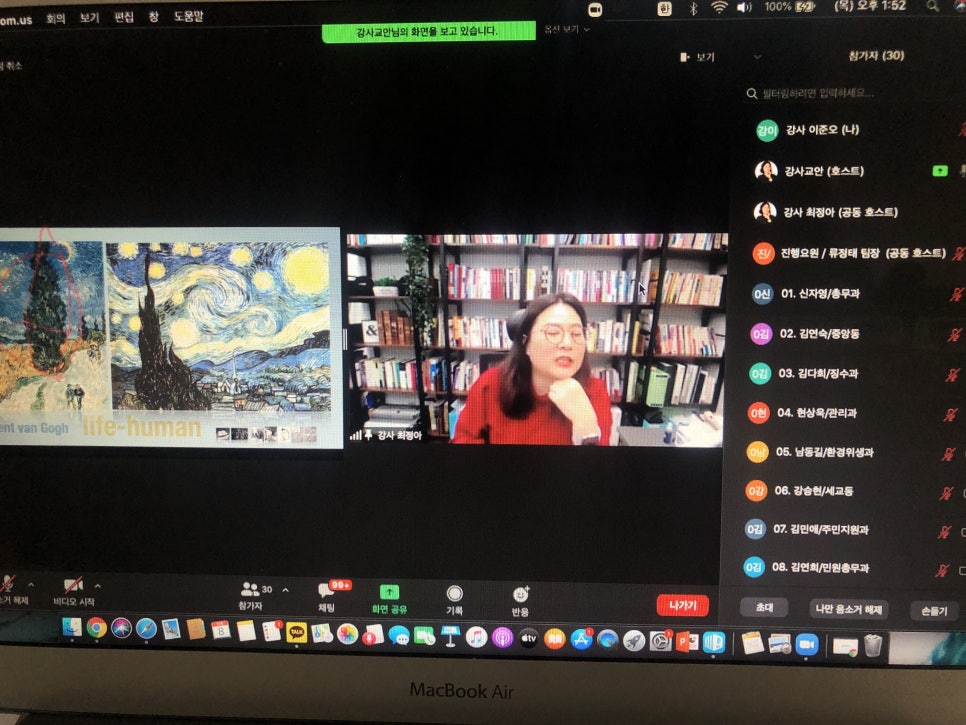This screenshot has height=725, width=966.
Task: Open the Korean input source menu
Action: (x=664, y=9)
